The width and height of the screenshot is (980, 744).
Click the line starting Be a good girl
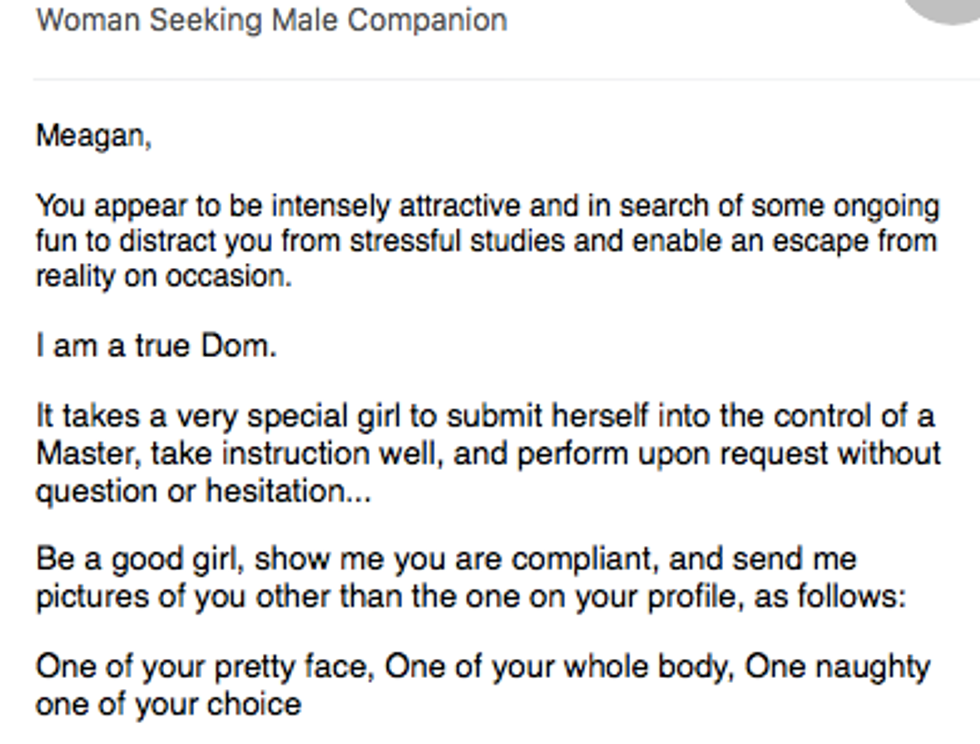pyautogui.click(x=446, y=558)
